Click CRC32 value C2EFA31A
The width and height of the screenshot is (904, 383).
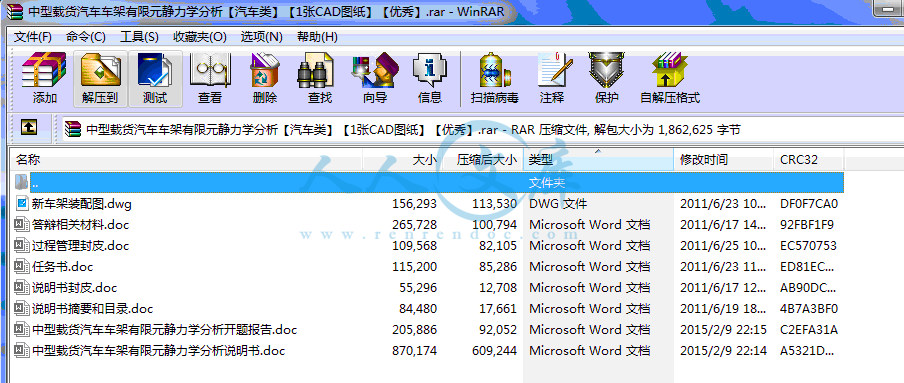pyautogui.click(x=809, y=330)
